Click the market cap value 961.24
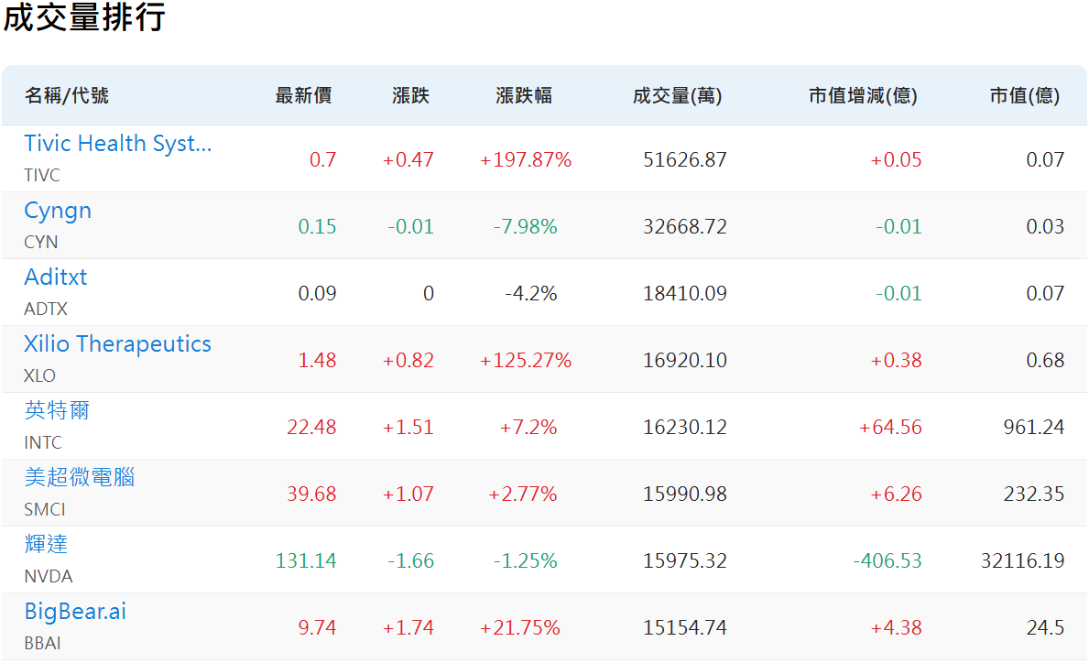 tap(1033, 427)
